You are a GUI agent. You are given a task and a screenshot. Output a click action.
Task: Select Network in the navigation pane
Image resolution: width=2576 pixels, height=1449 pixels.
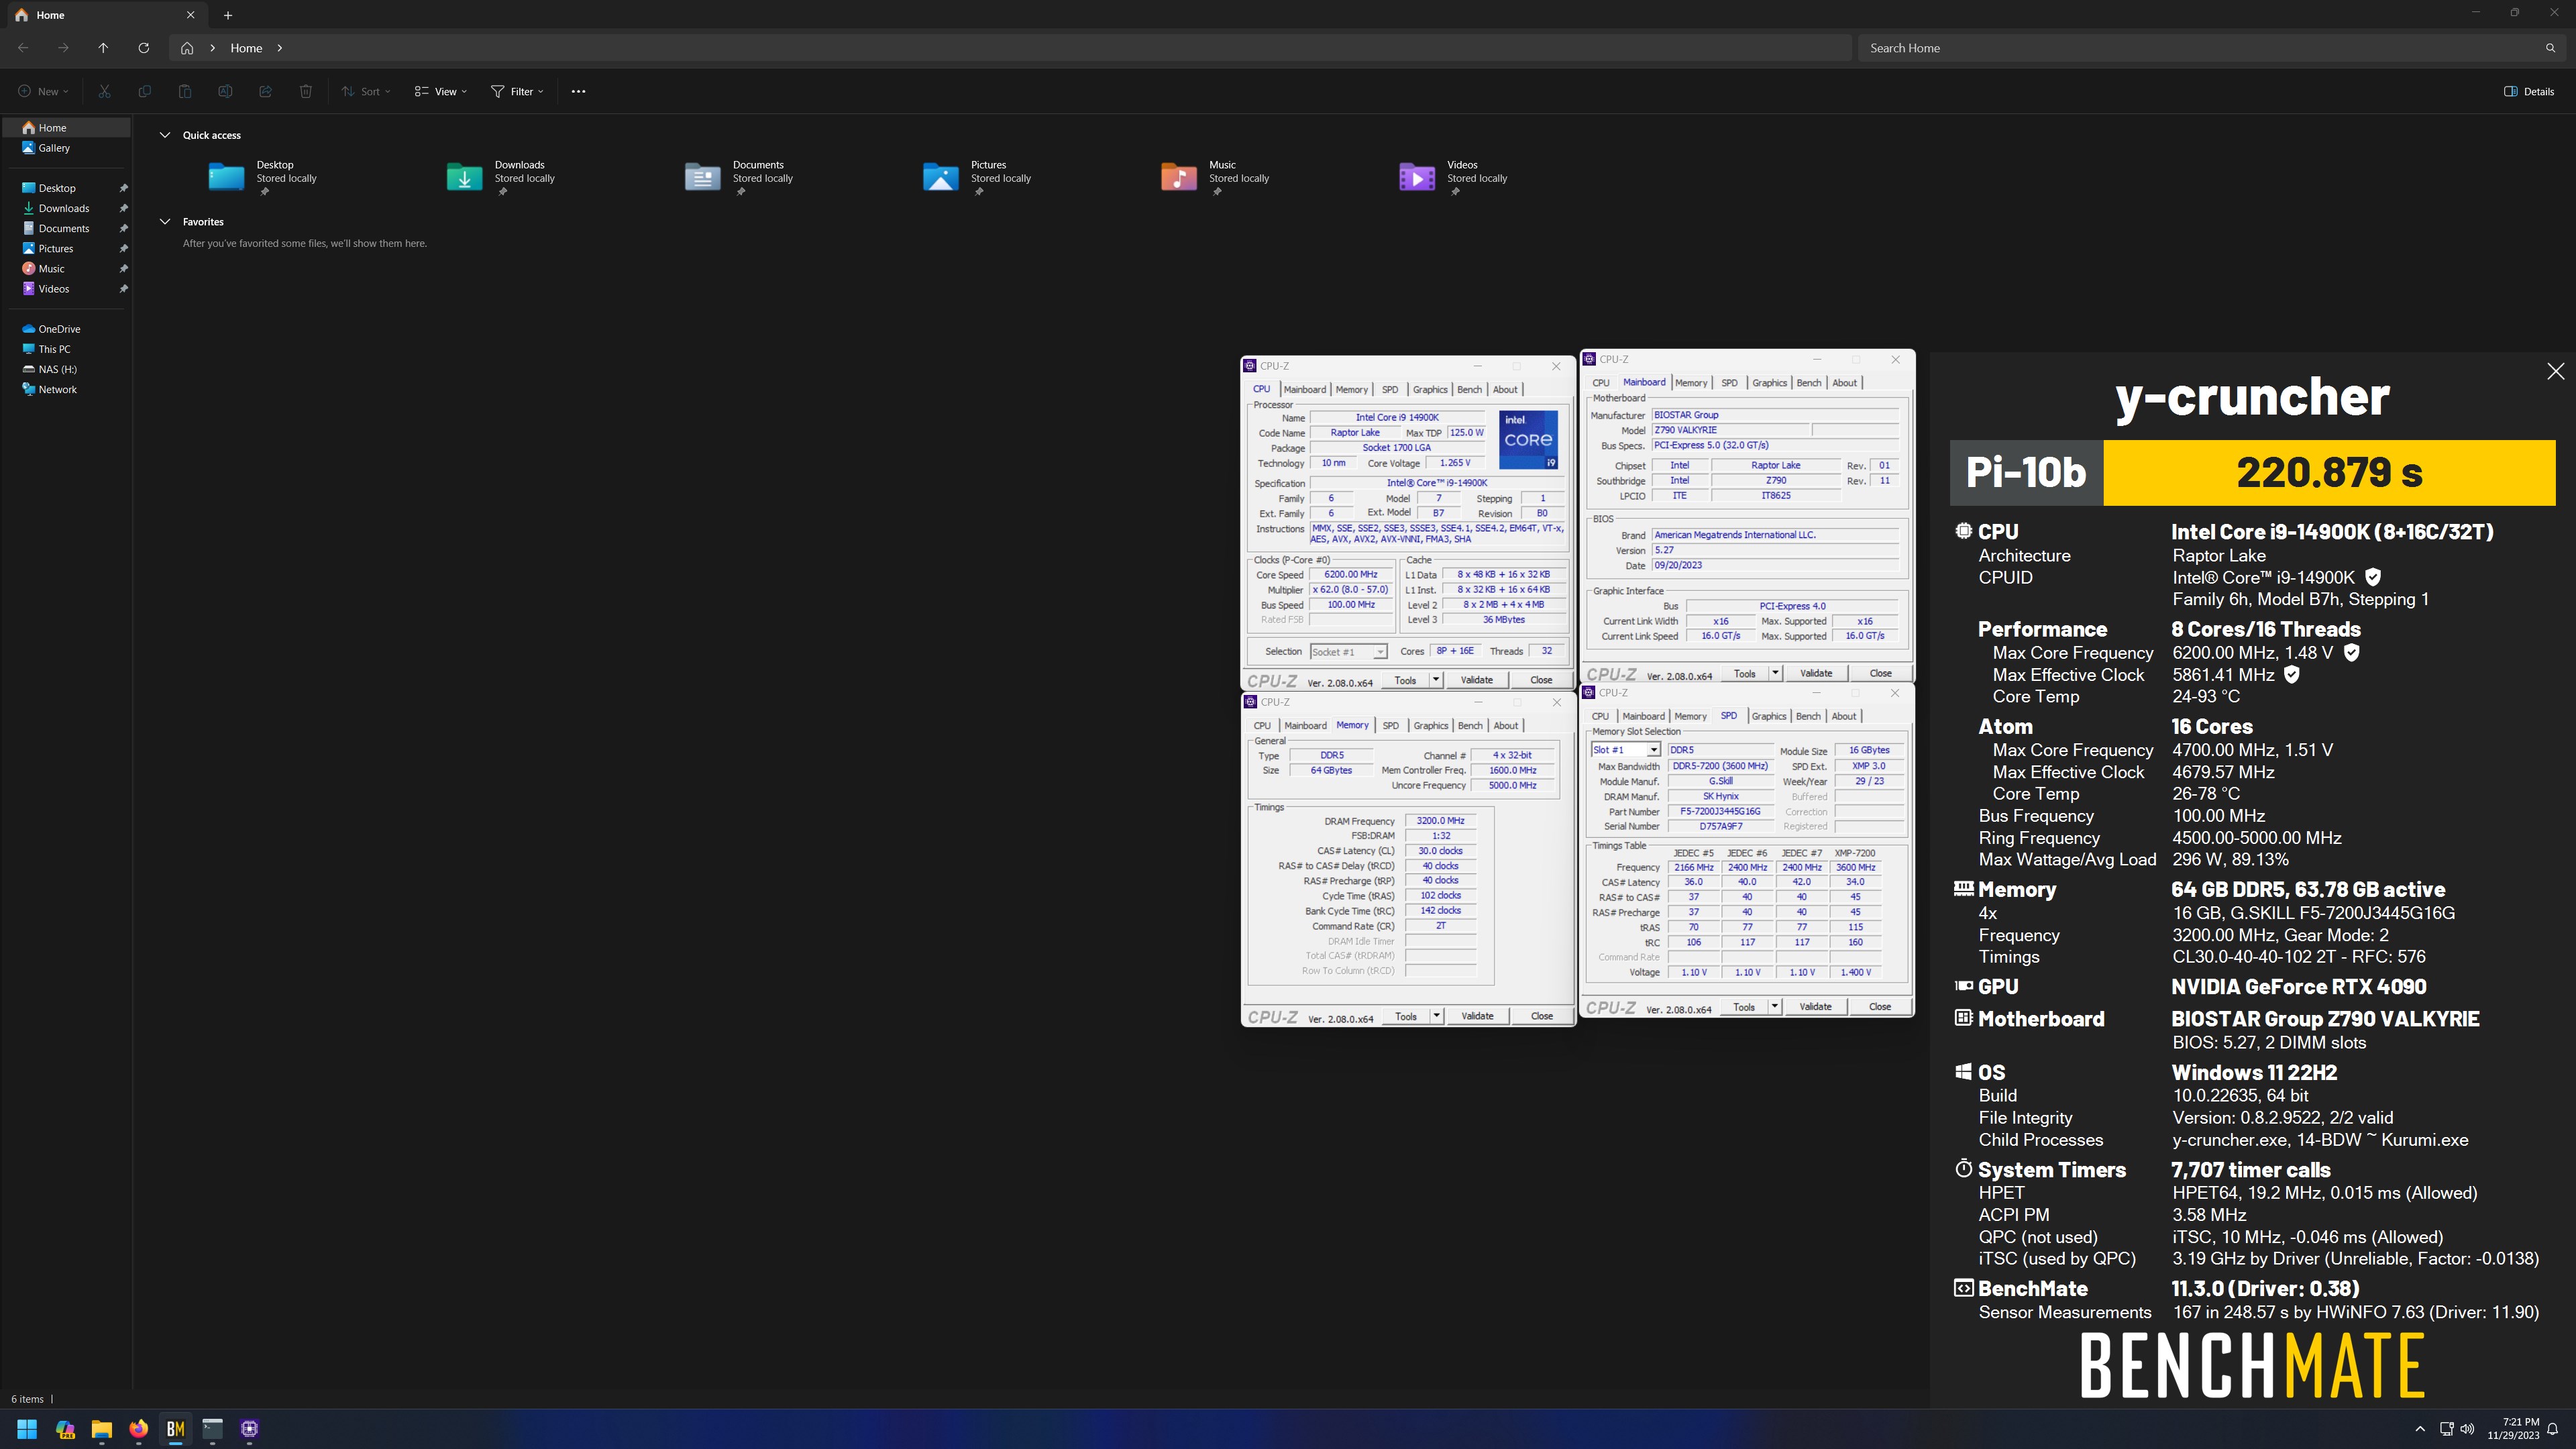(57, 390)
